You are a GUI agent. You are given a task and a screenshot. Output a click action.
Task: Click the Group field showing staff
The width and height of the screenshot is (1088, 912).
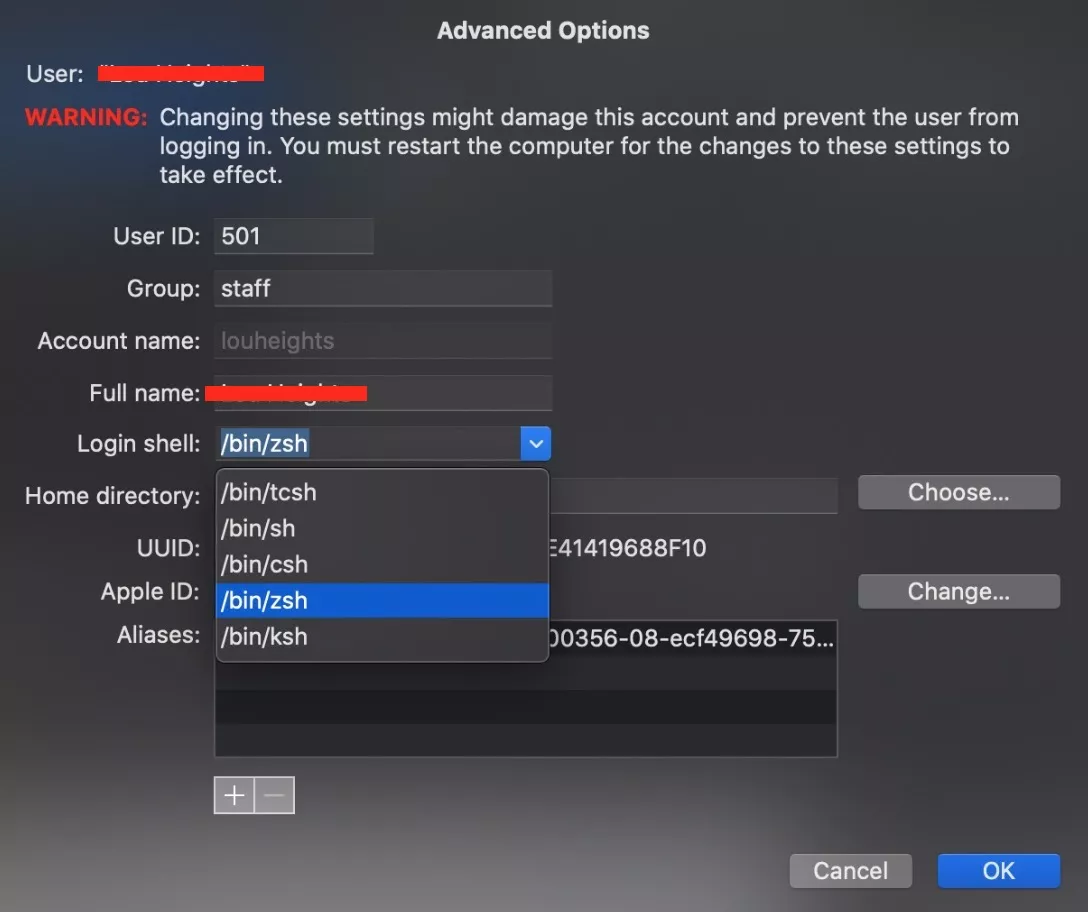383,289
